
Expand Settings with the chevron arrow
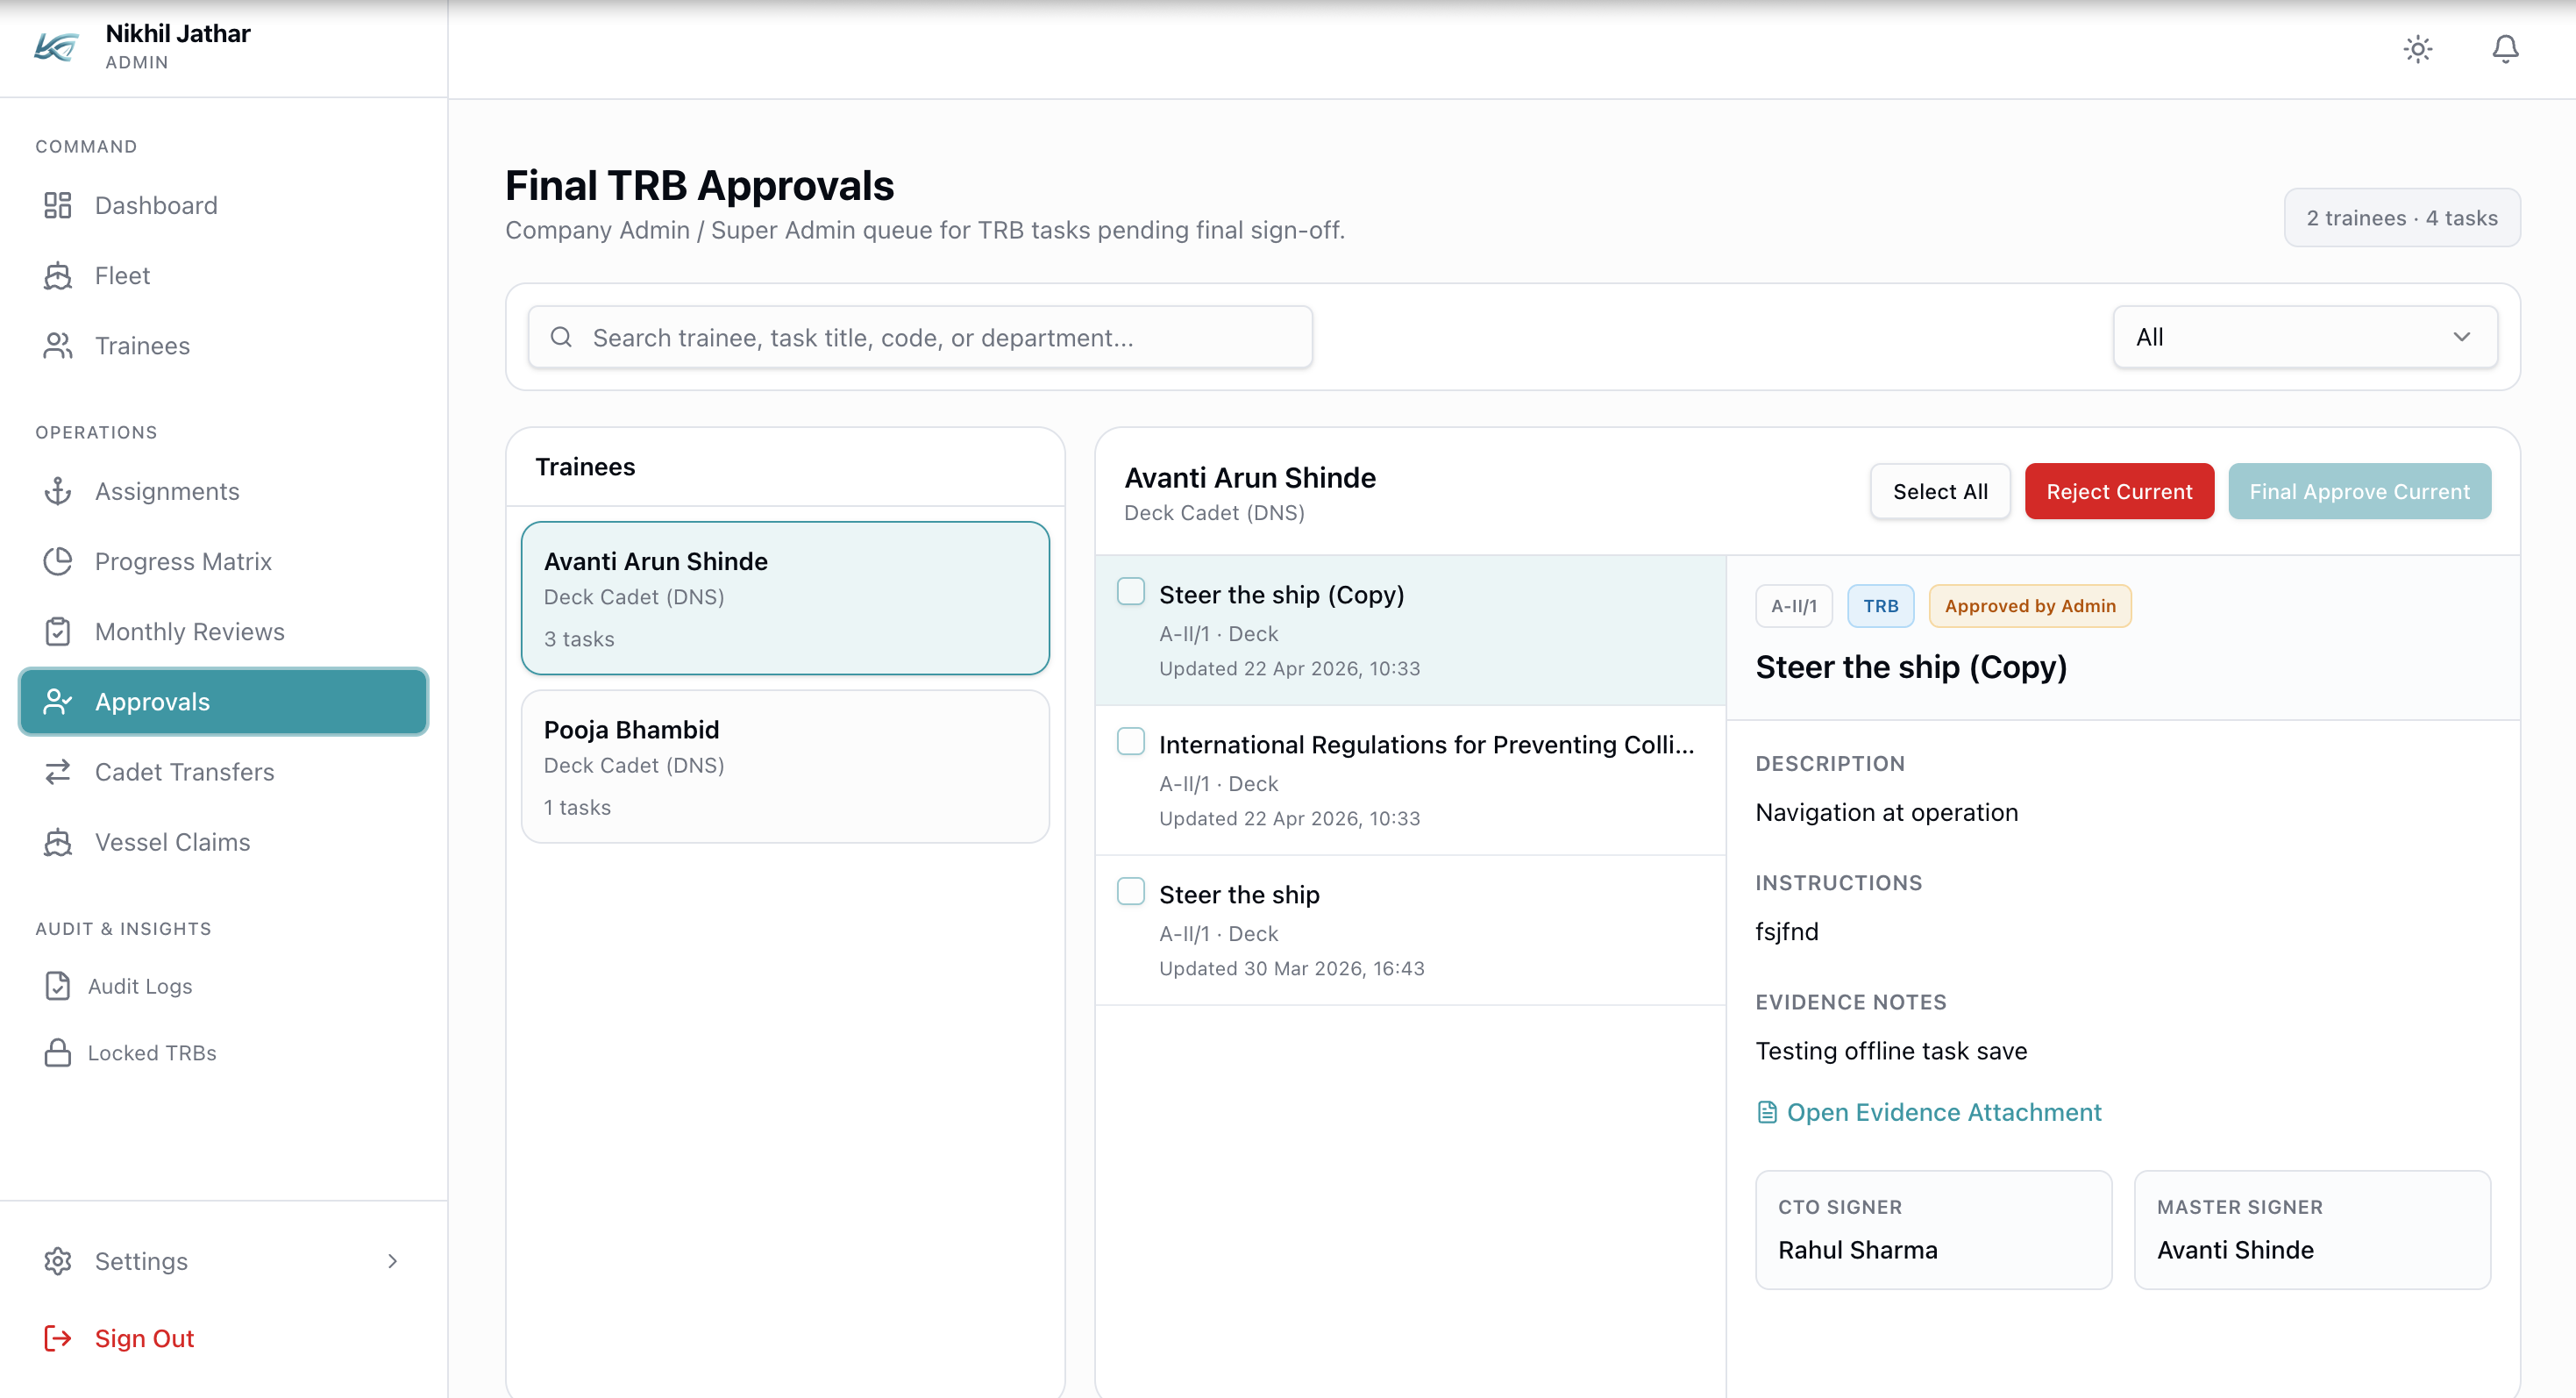392,1261
